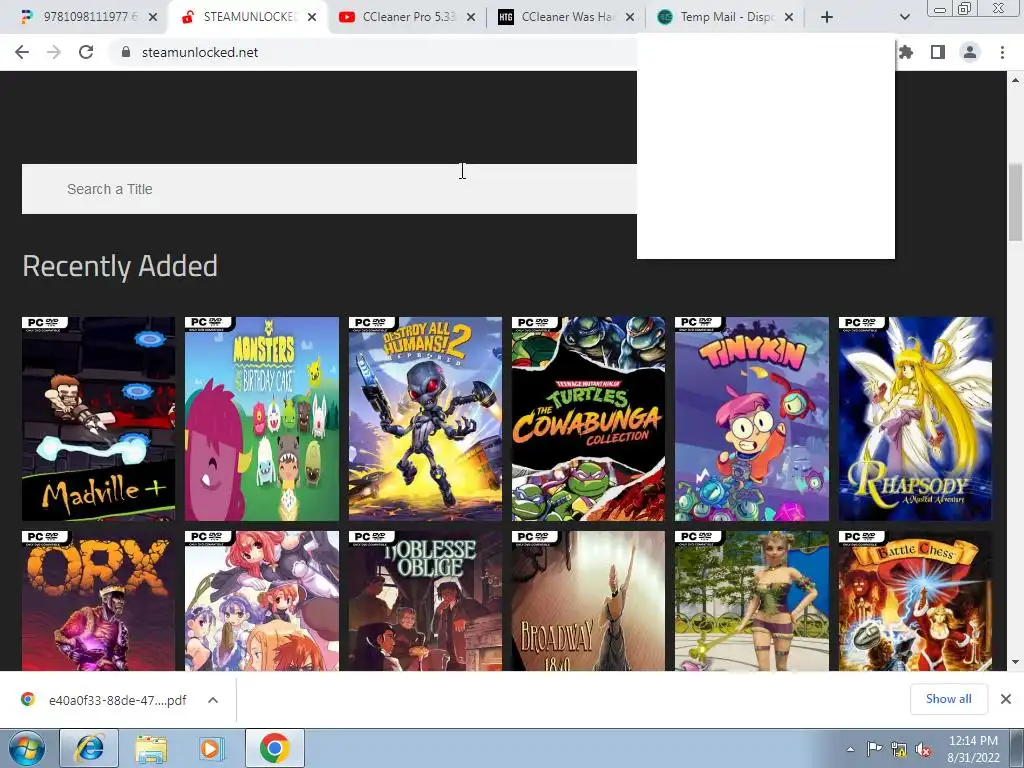Click the Recently Added heading

pyautogui.click(x=120, y=266)
